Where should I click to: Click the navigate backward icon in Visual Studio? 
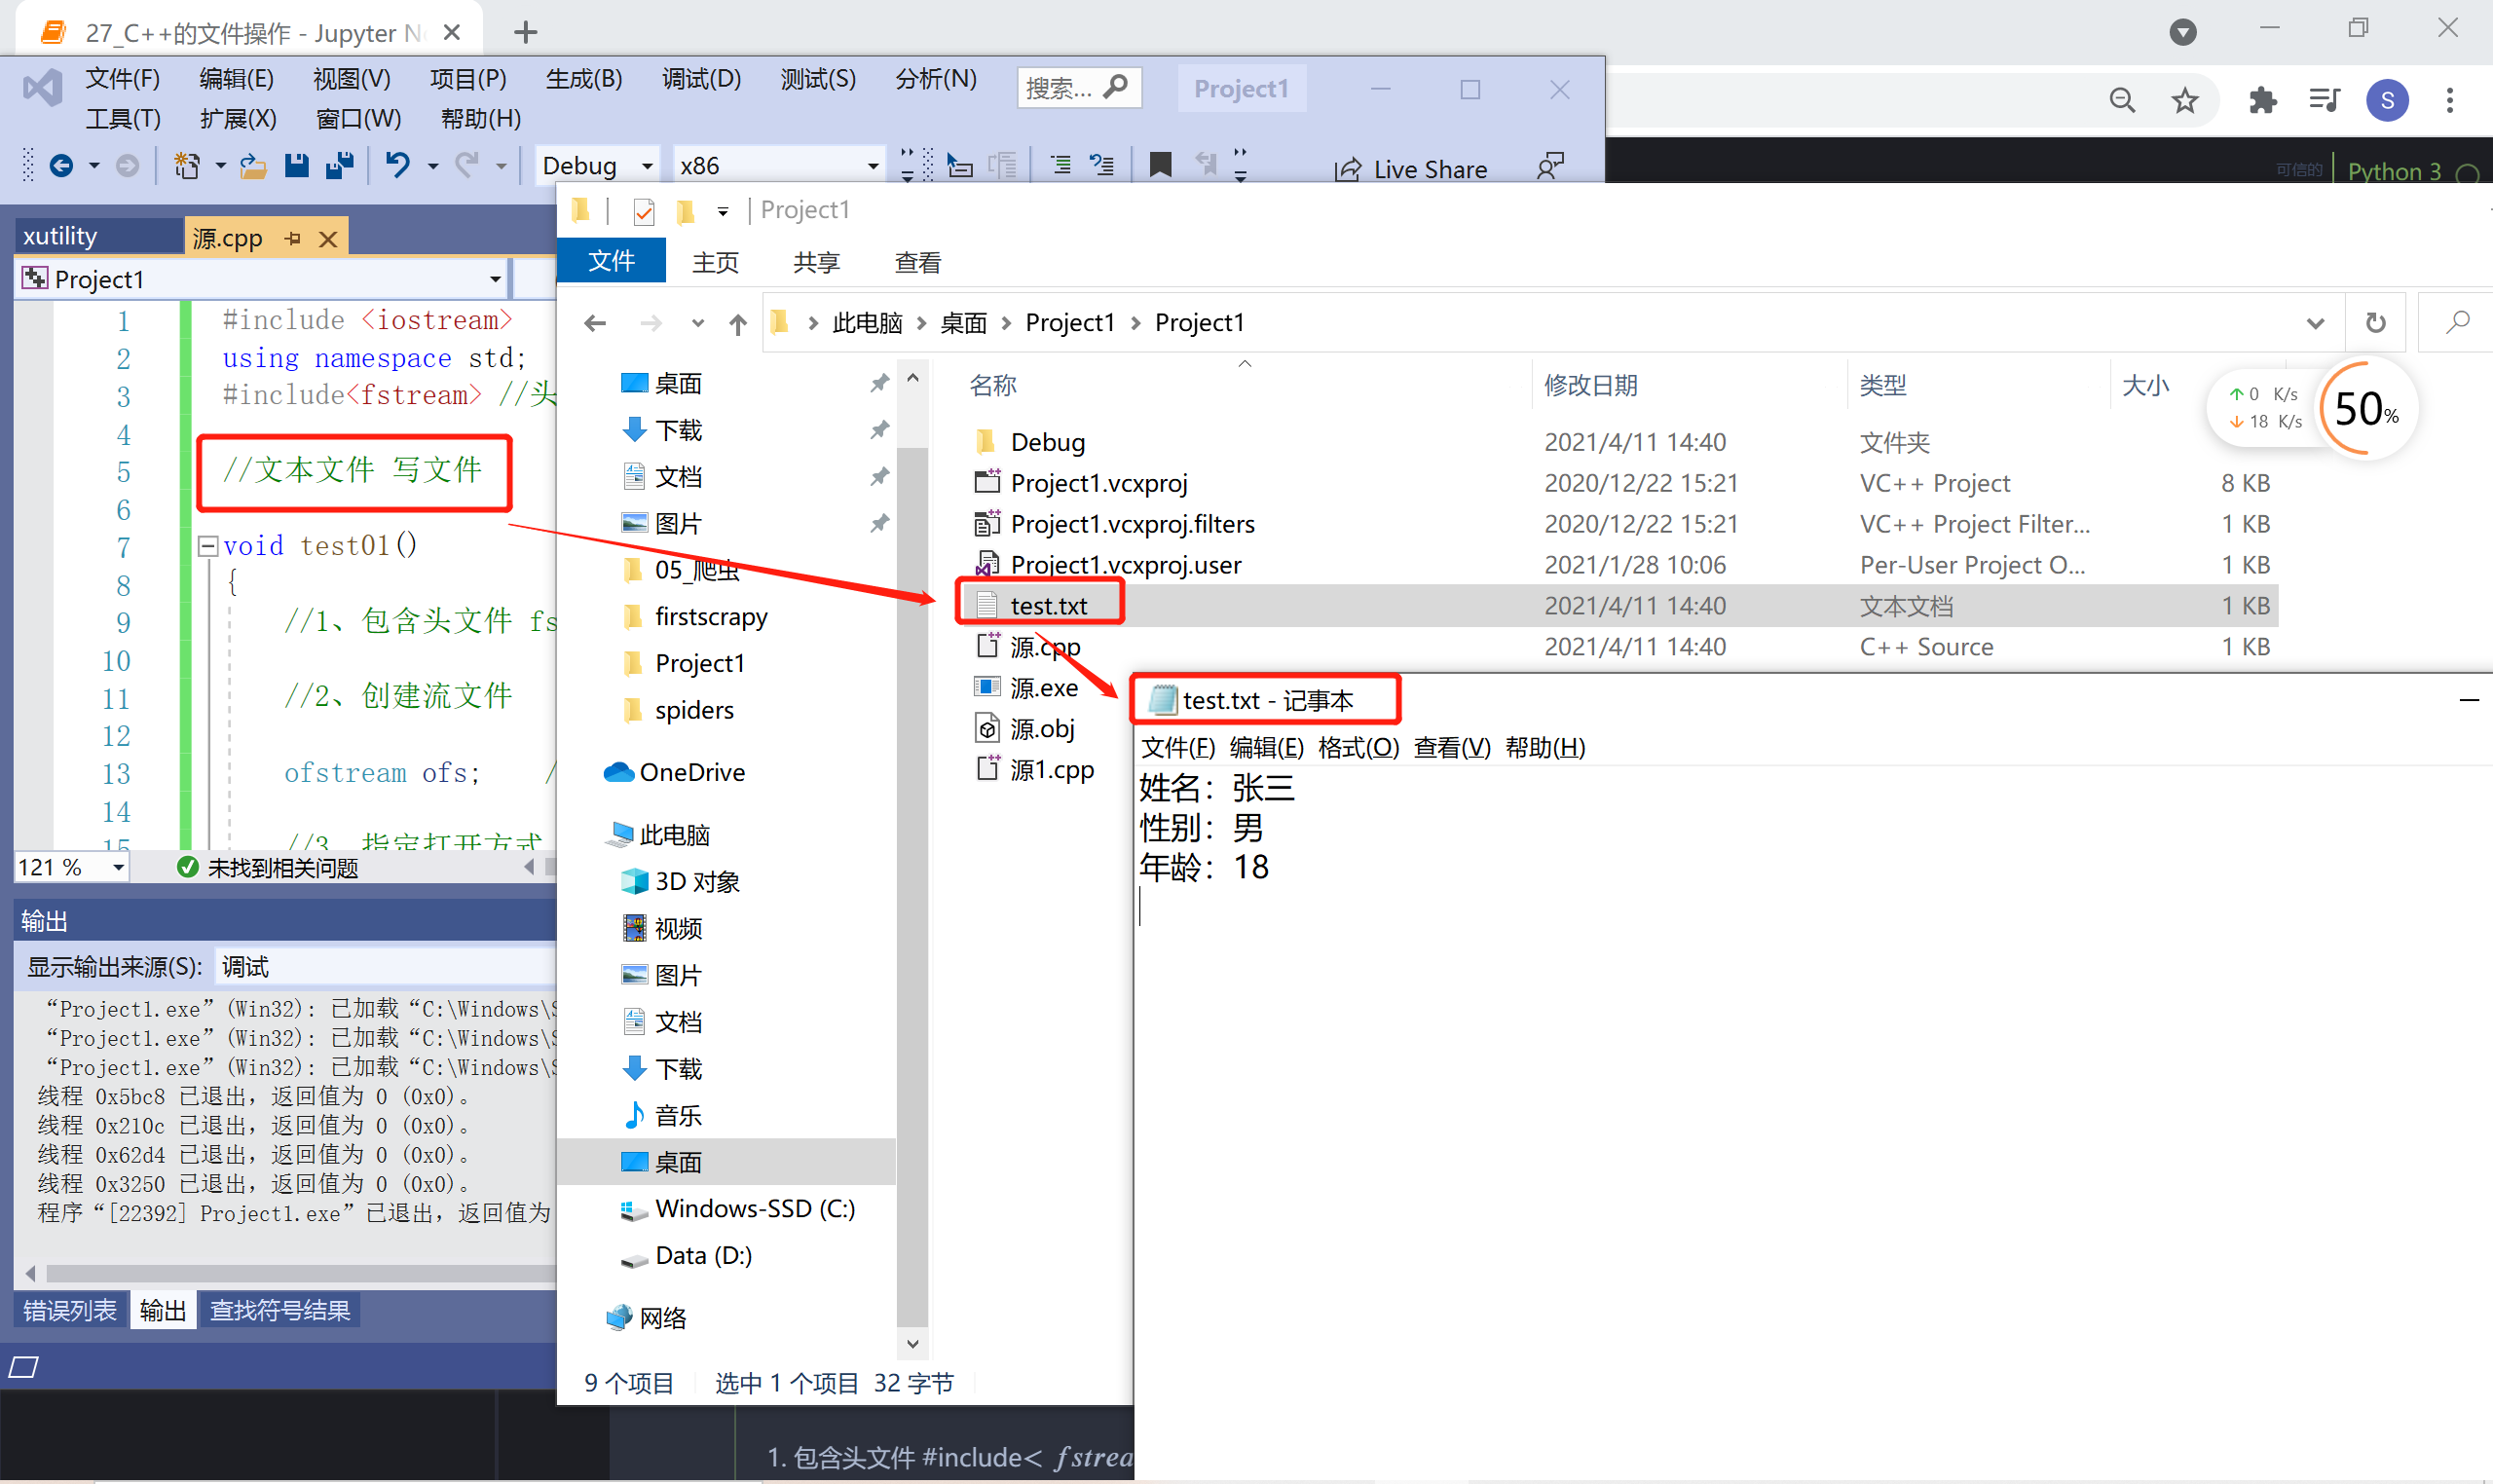[x=62, y=165]
